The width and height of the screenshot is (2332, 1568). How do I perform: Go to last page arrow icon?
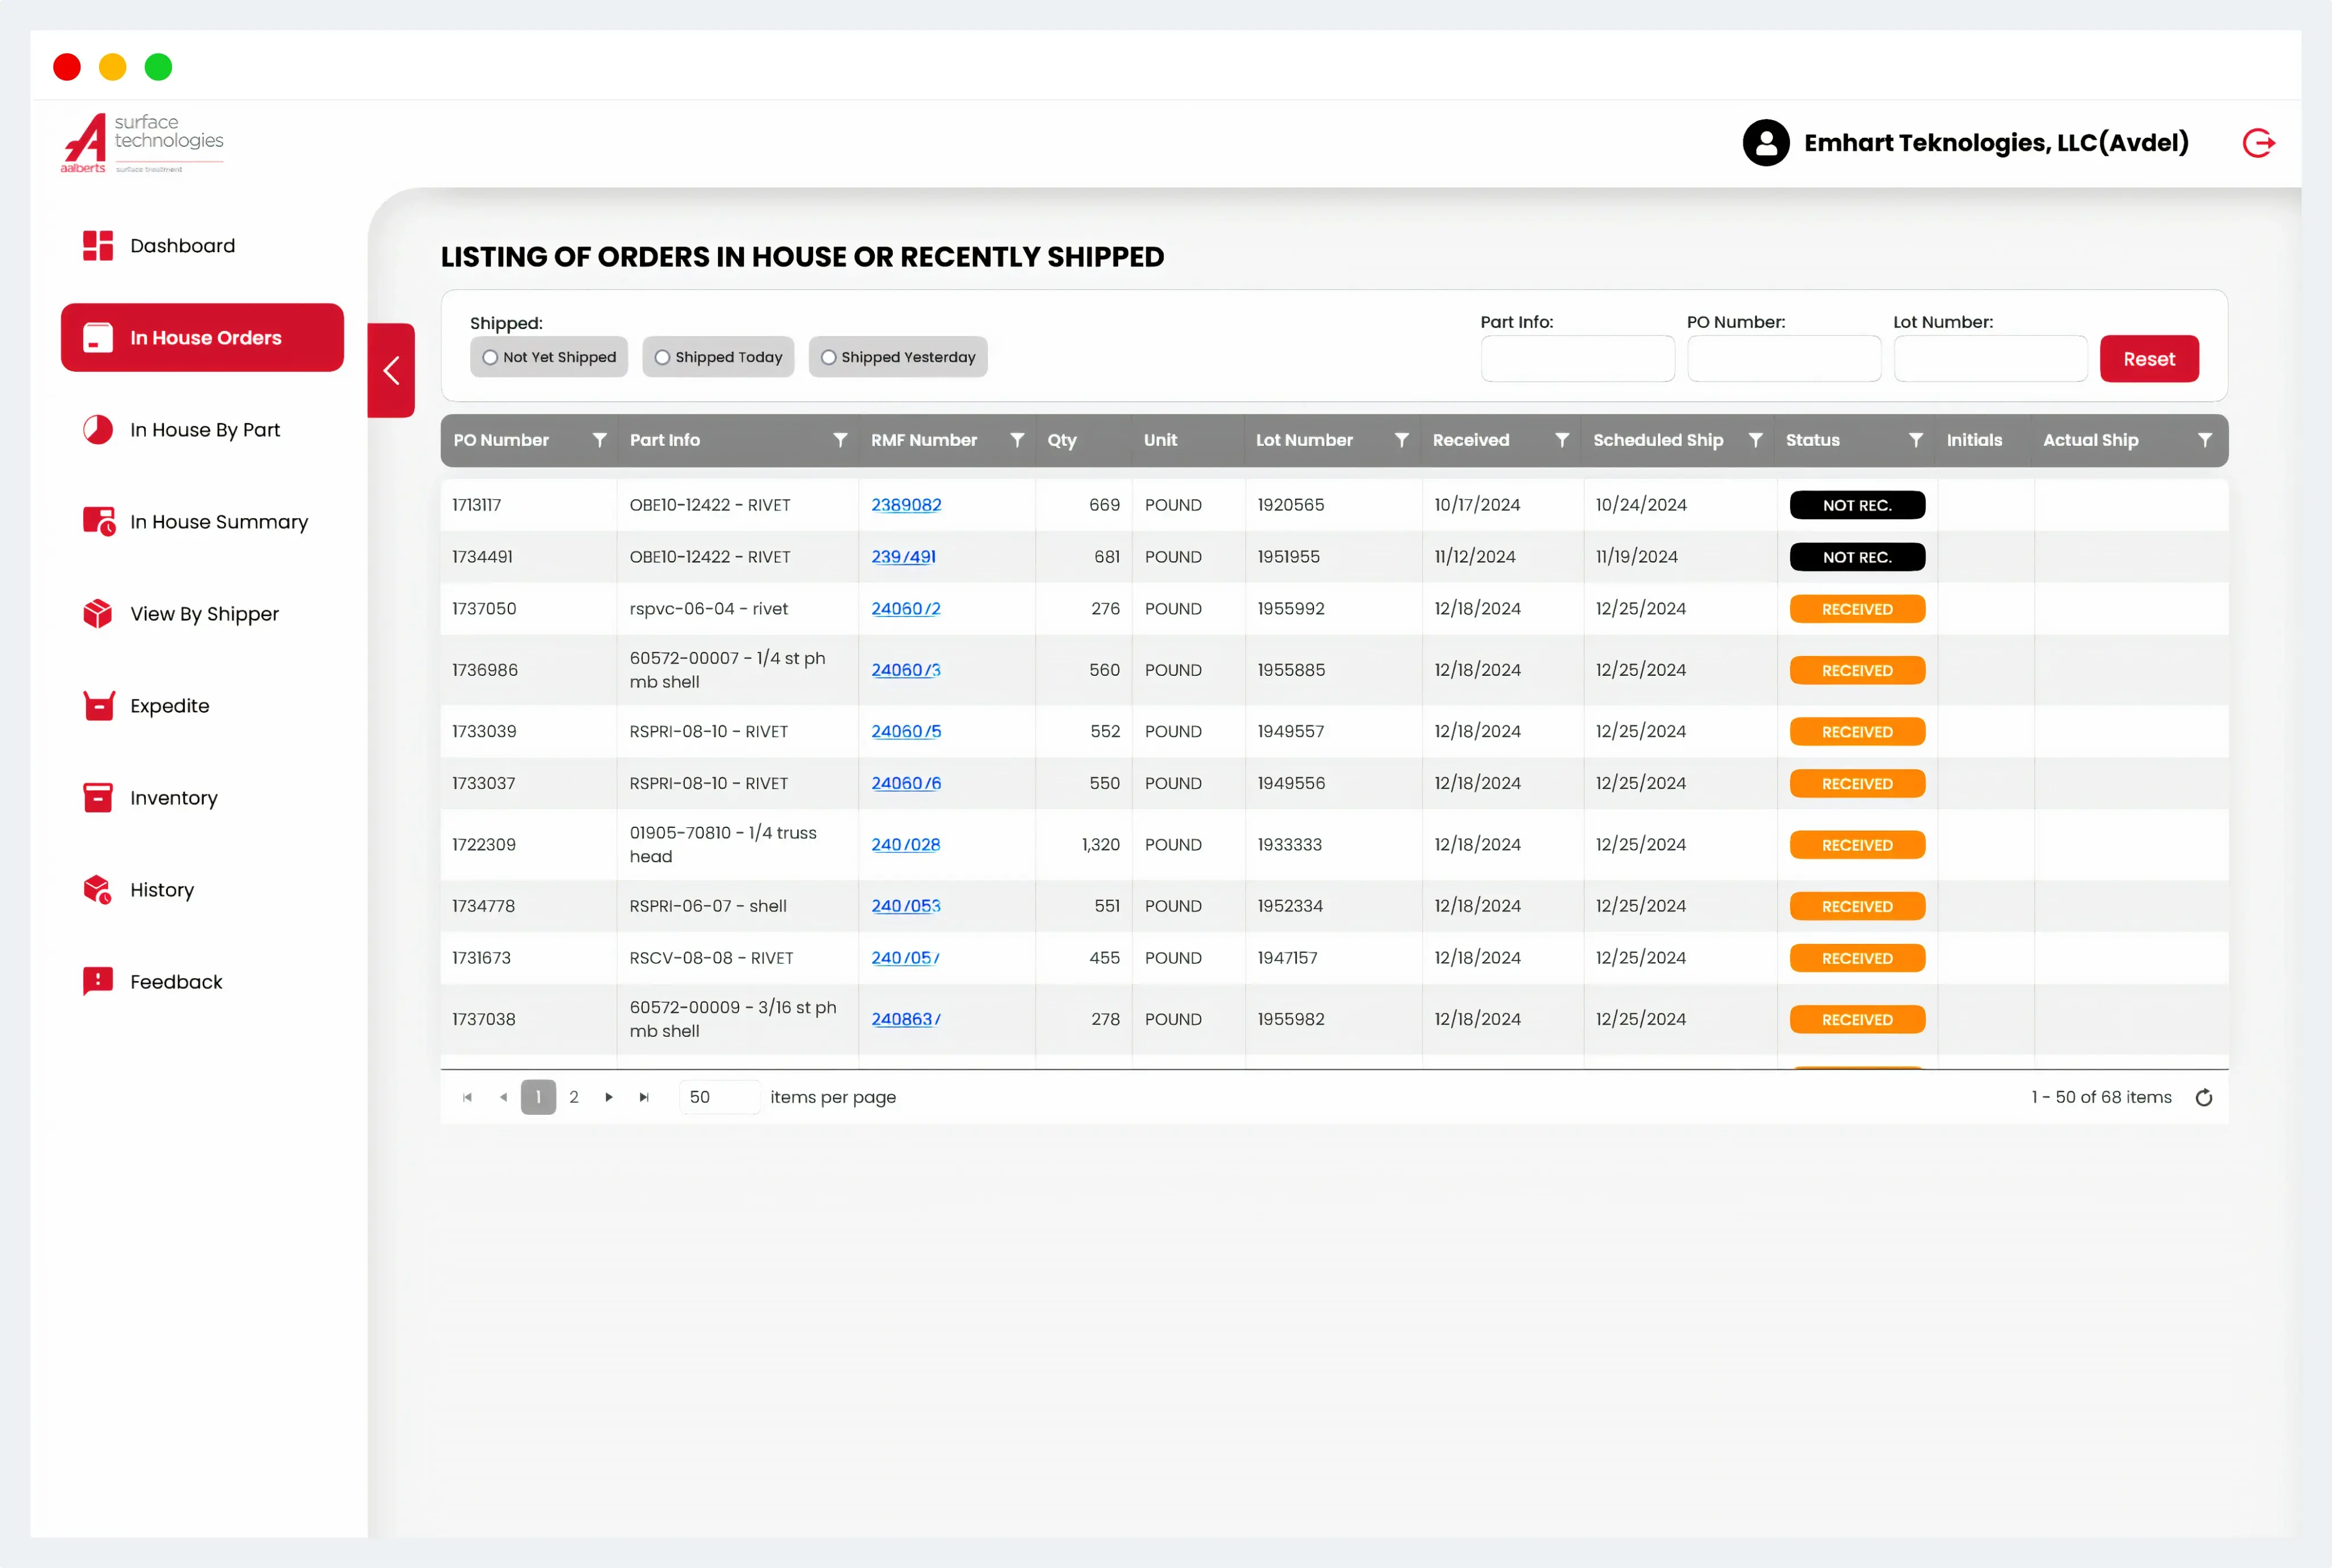(x=644, y=1098)
